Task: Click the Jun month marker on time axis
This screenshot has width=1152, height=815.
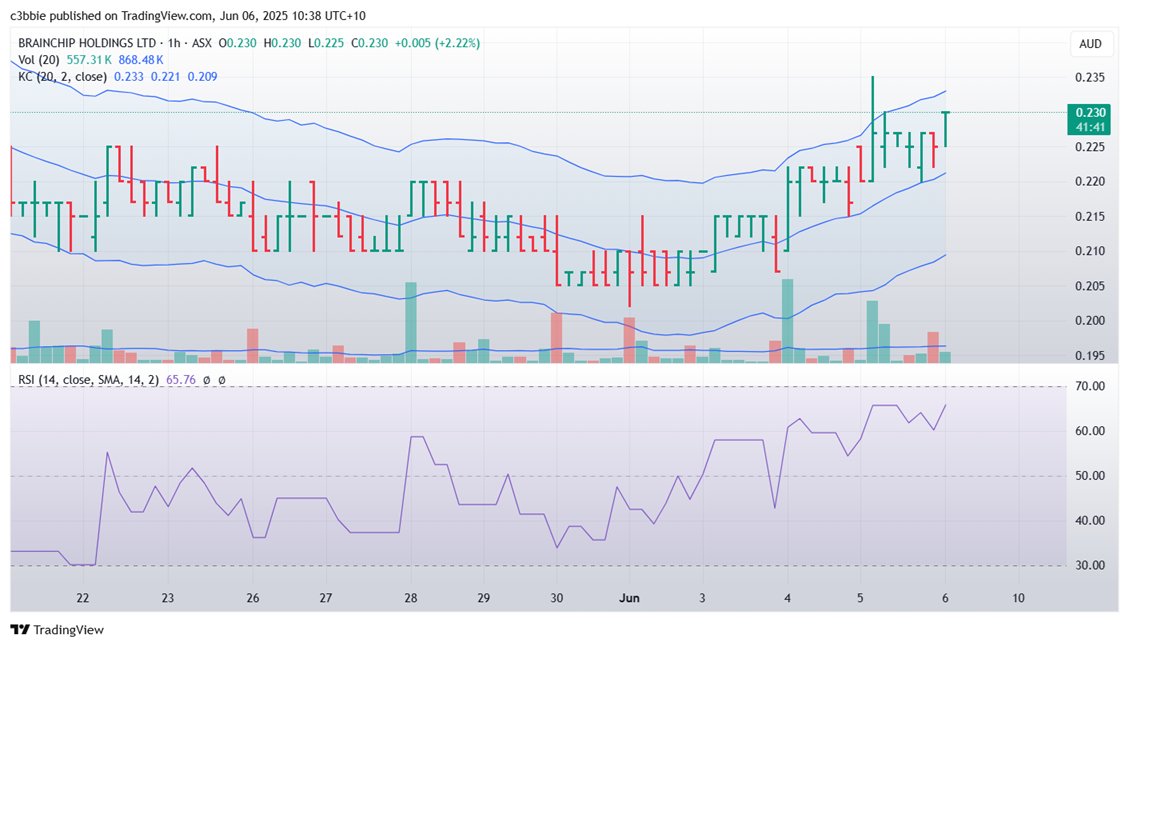Action: click(x=629, y=598)
